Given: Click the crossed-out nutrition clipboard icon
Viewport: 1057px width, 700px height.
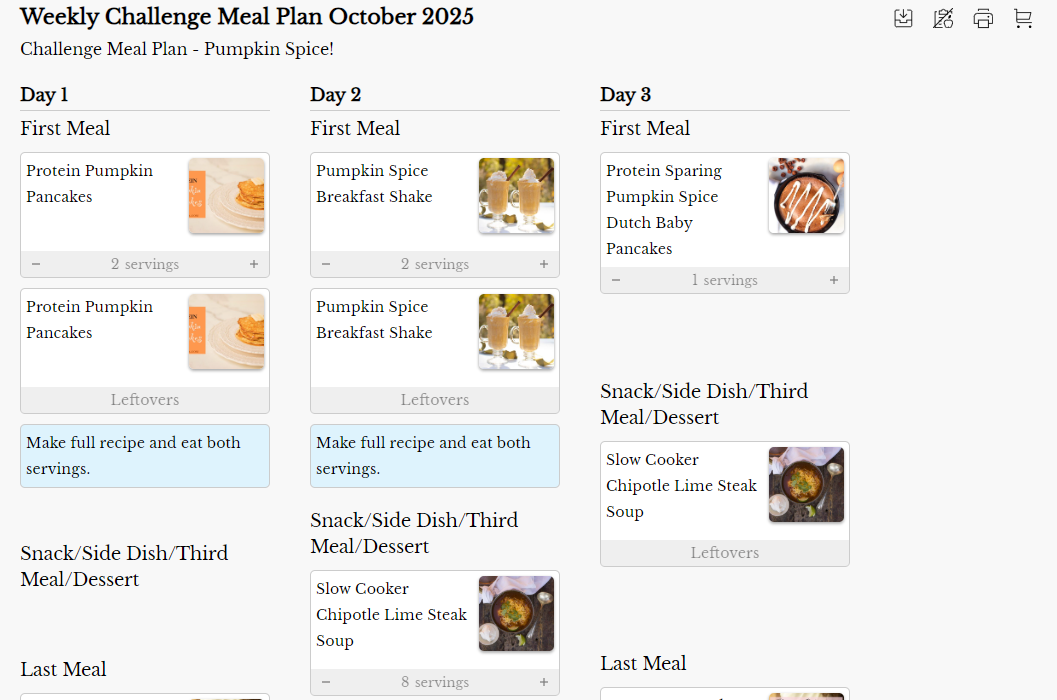Looking at the screenshot, I should (x=943, y=18).
